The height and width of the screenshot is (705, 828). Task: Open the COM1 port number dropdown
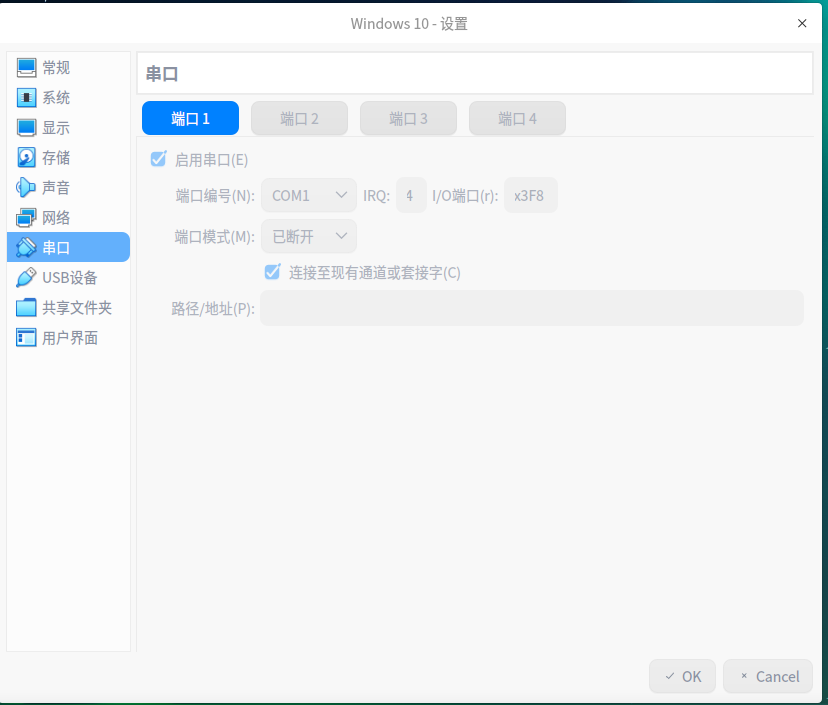point(309,195)
